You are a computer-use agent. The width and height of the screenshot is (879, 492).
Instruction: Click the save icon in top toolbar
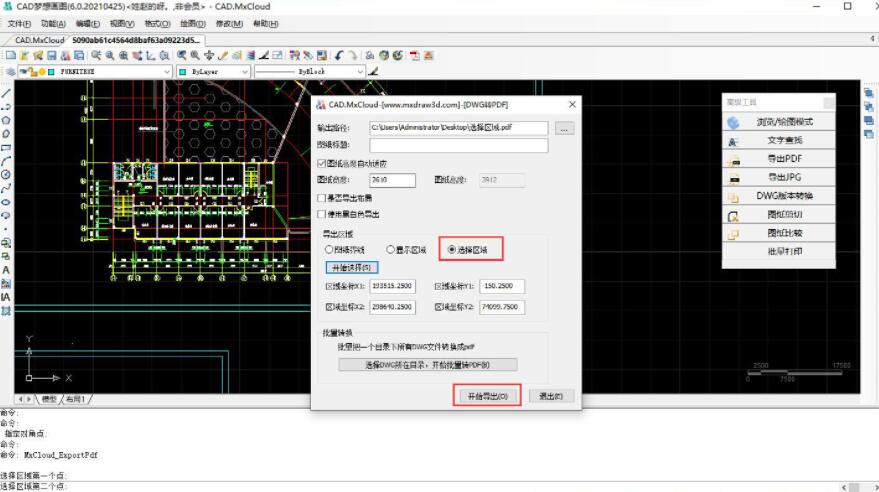[52, 56]
